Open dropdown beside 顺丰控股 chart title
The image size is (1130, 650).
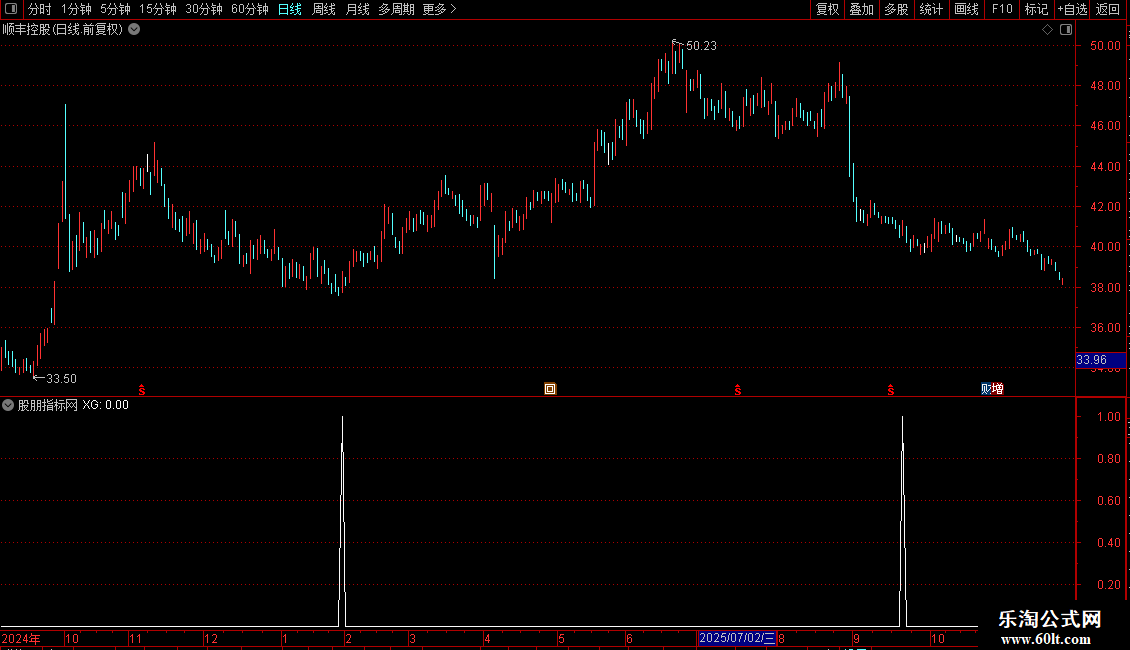click(x=134, y=30)
